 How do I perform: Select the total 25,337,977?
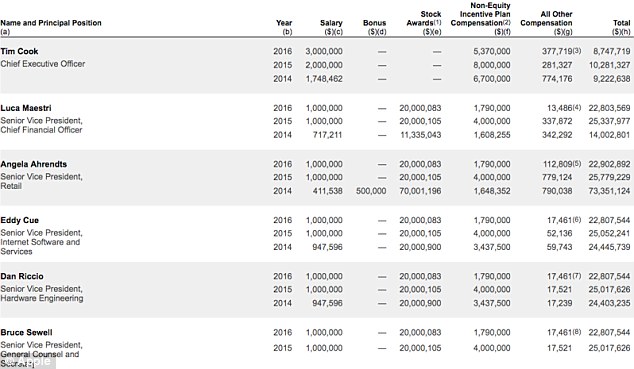coord(609,121)
